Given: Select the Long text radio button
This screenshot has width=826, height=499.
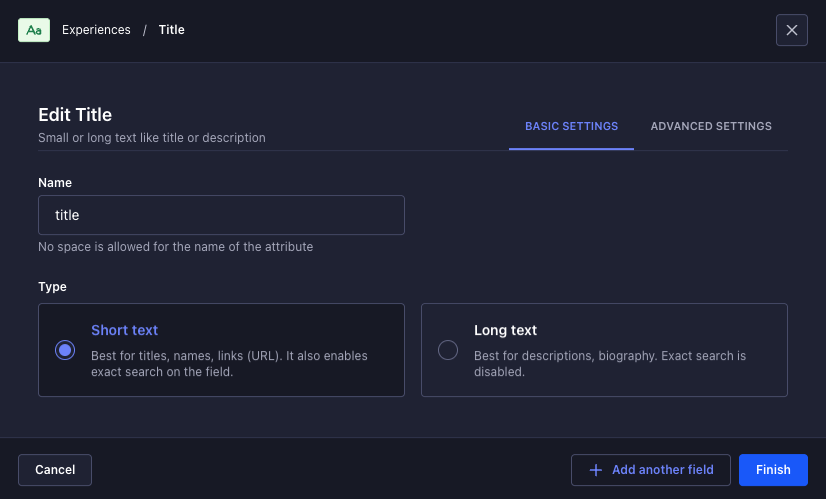Looking at the screenshot, I should coord(448,350).
